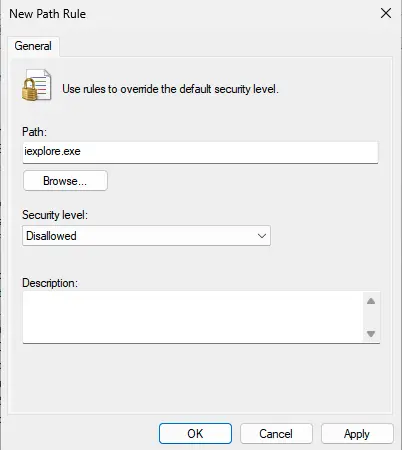Screen dimensions: 402x450
Task: Click the Description box scroll down arrow
Action: [x=371, y=334]
